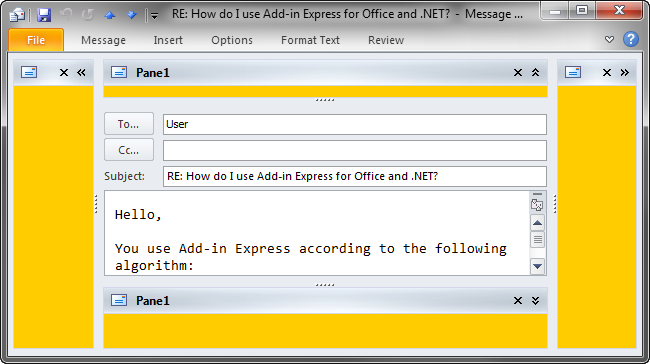
Task: Collapse the top Pane1 with double up chevron
Action: click(x=536, y=73)
